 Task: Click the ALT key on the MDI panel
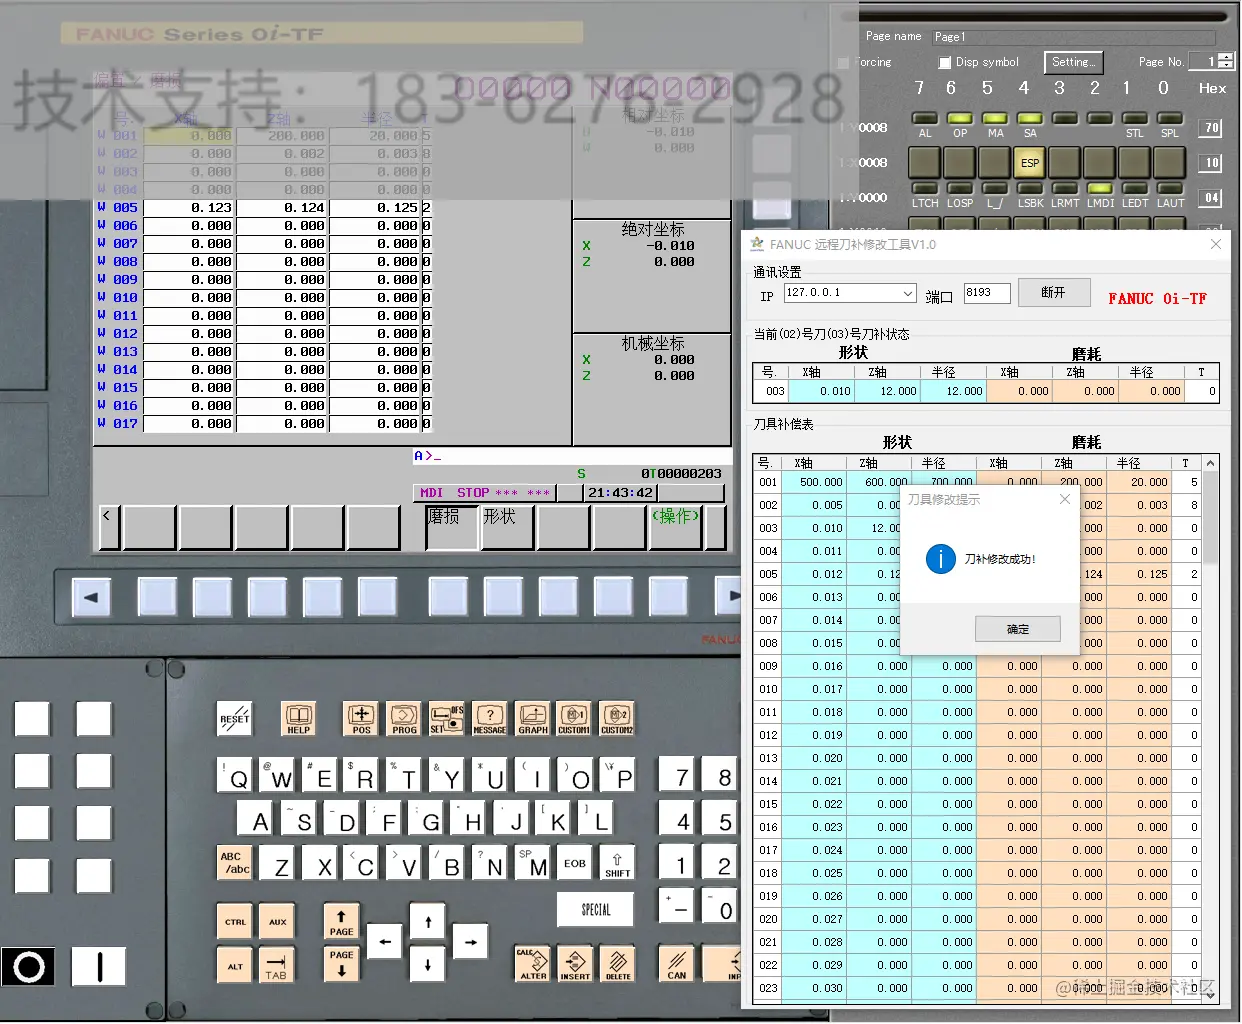coord(235,964)
